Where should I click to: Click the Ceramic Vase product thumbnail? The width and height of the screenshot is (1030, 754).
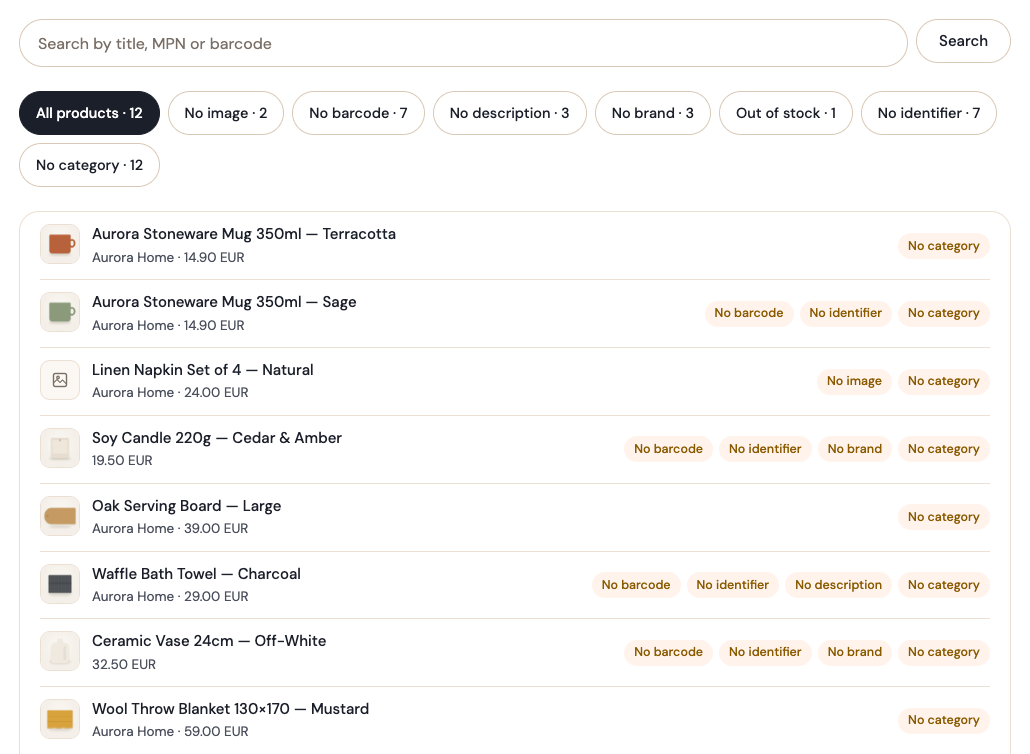[60, 652]
